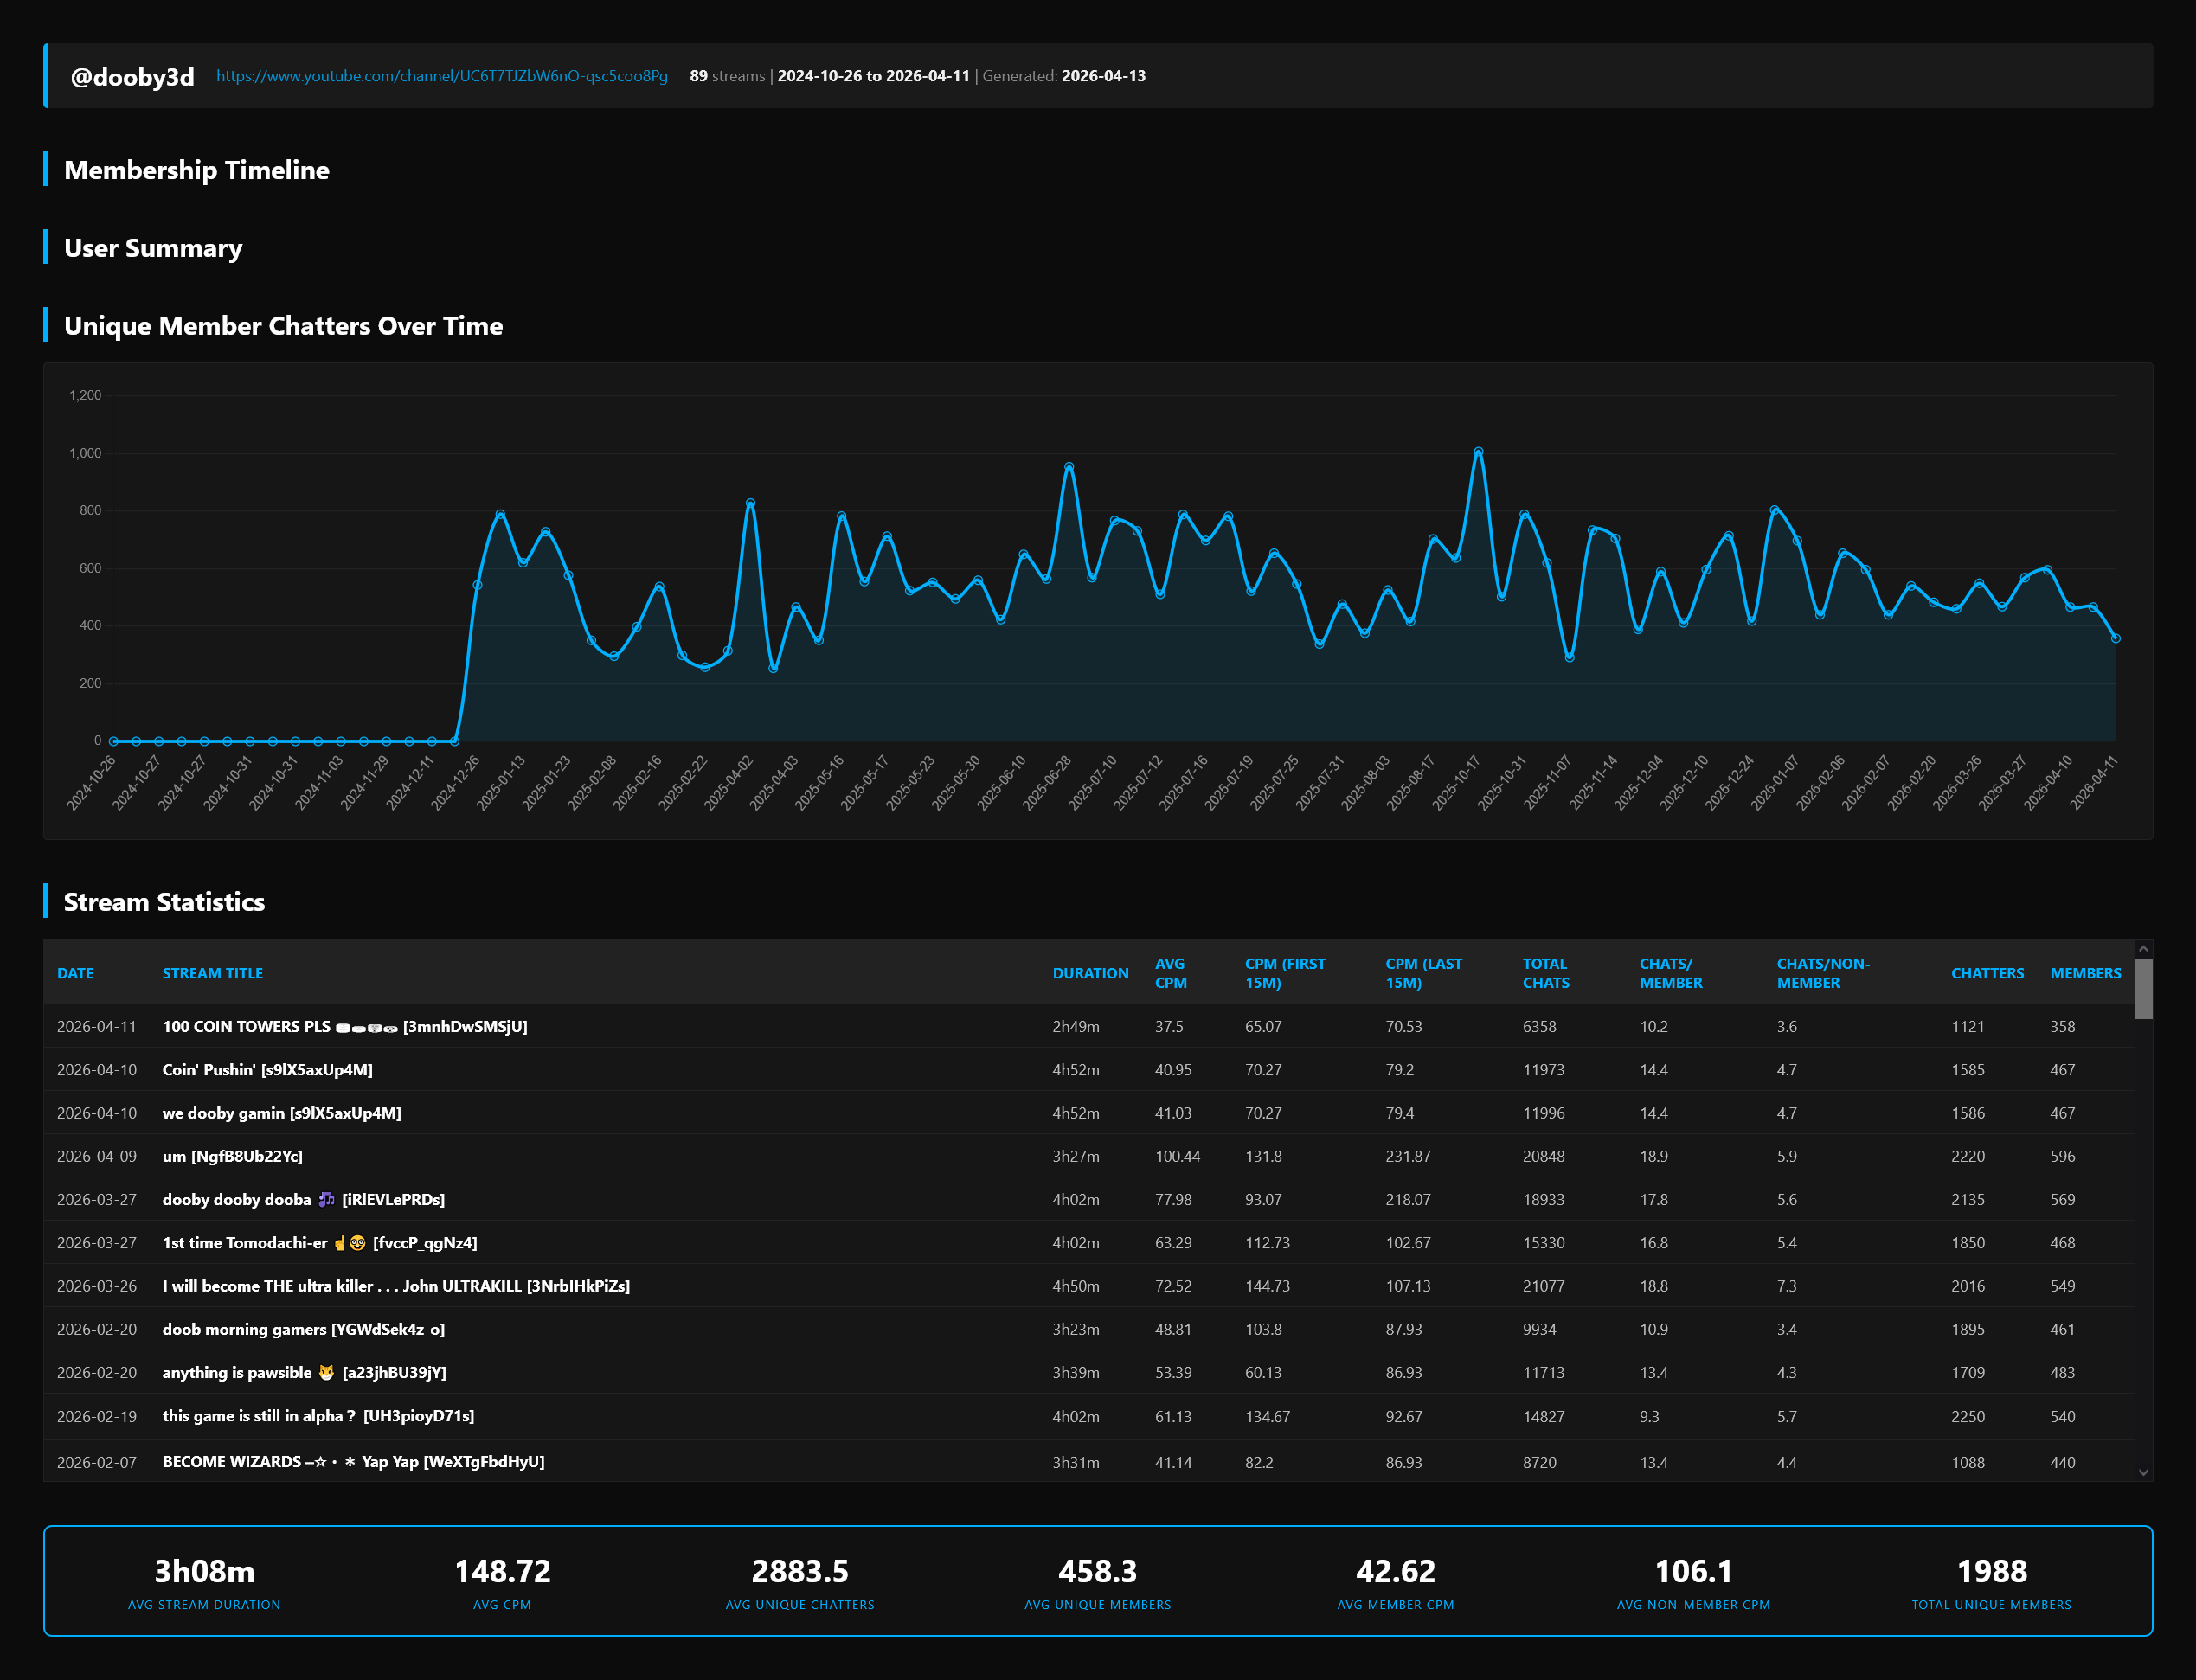Sort by CHATTERS column header
This screenshot has height=1680, width=2196.
pyautogui.click(x=1987, y=973)
